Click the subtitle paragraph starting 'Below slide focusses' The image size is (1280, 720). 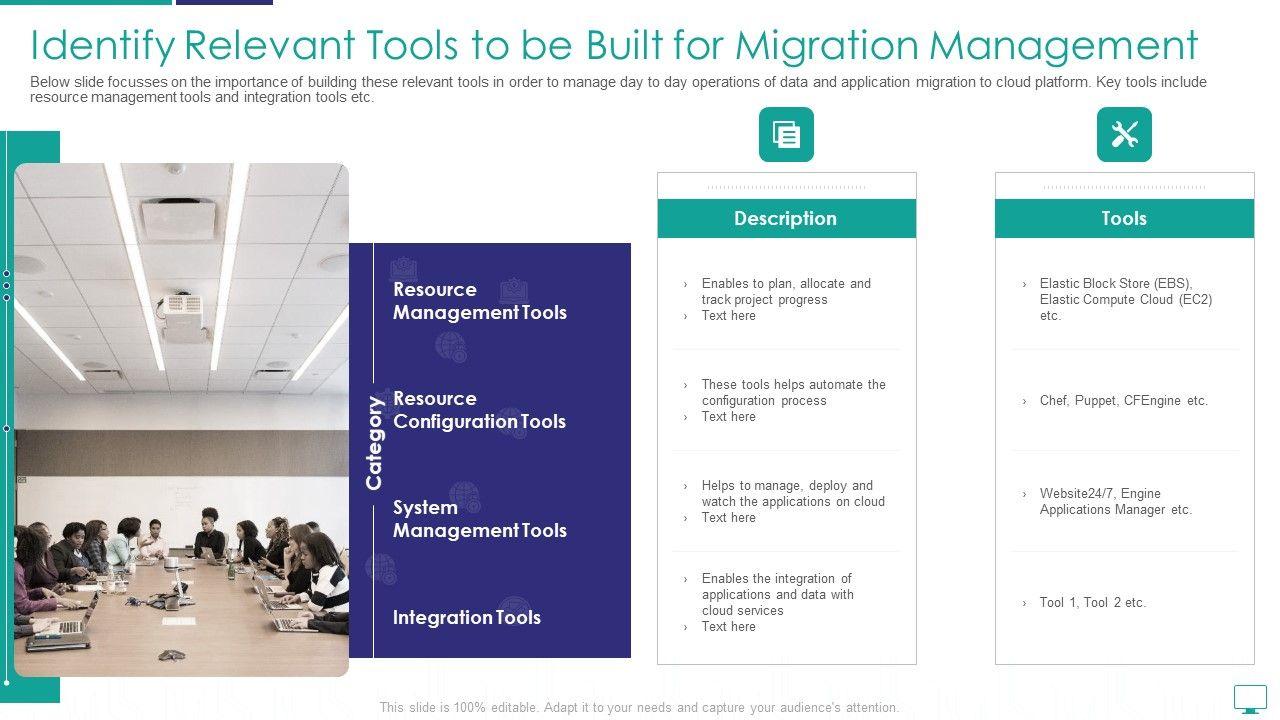coord(618,90)
